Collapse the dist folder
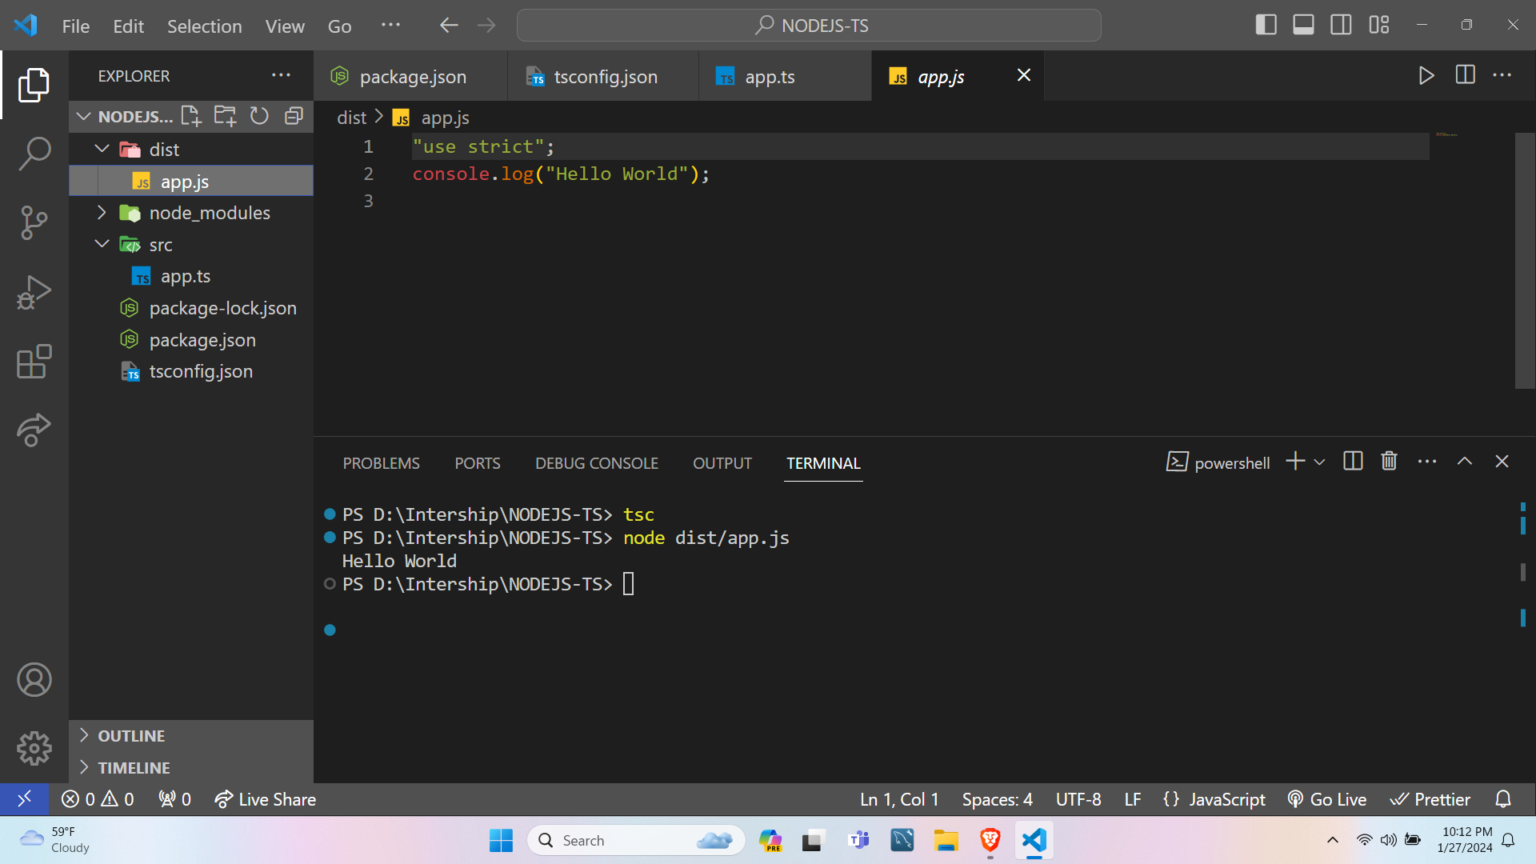 [101, 148]
